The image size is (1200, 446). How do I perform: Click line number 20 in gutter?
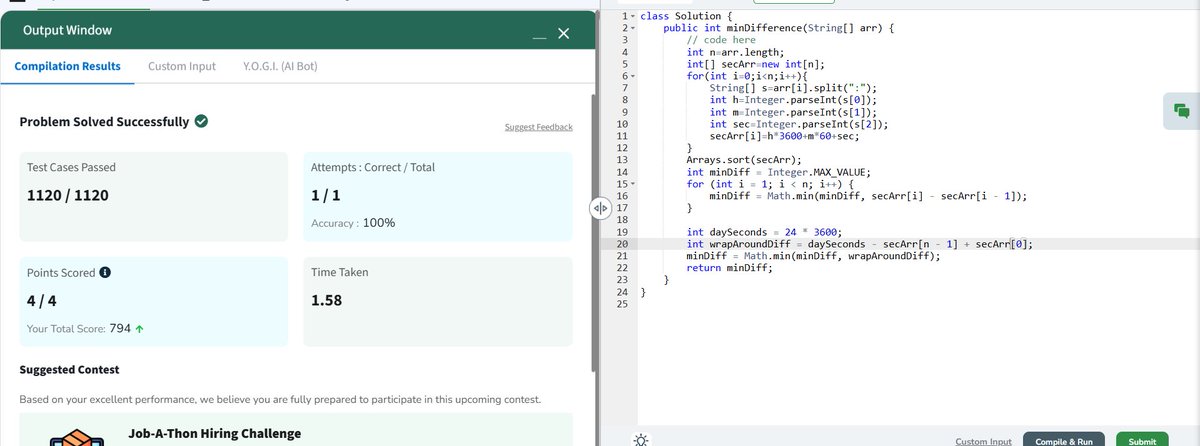tap(622, 244)
